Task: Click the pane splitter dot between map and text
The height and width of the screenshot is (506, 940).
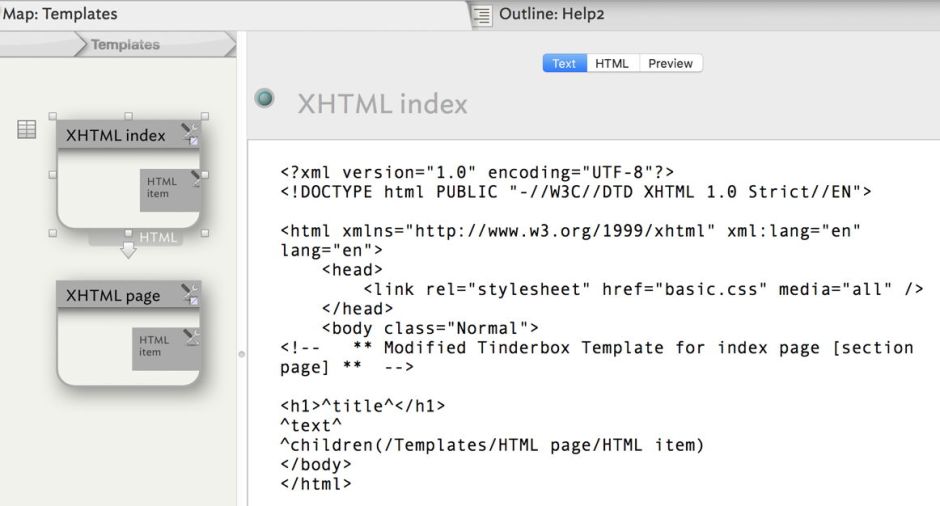Action: pyautogui.click(x=240, y=354)
